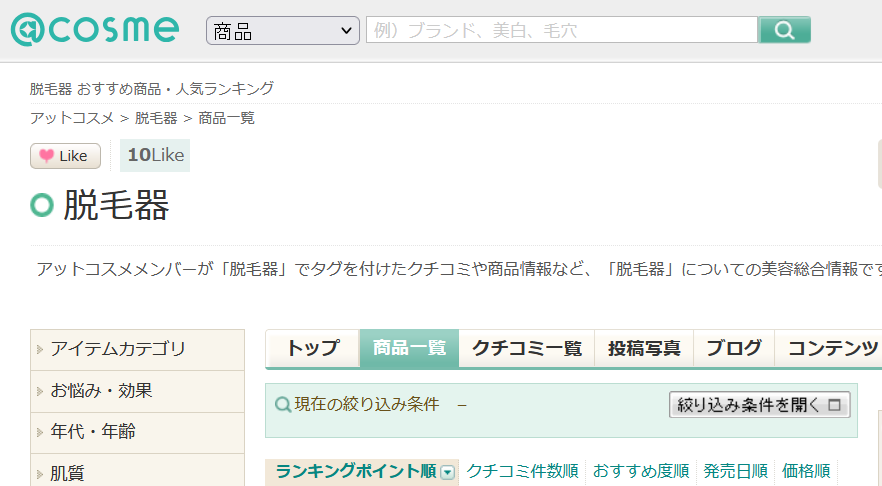
Task: Sort products by 発売日順
Action: click(x=735, y=471)
